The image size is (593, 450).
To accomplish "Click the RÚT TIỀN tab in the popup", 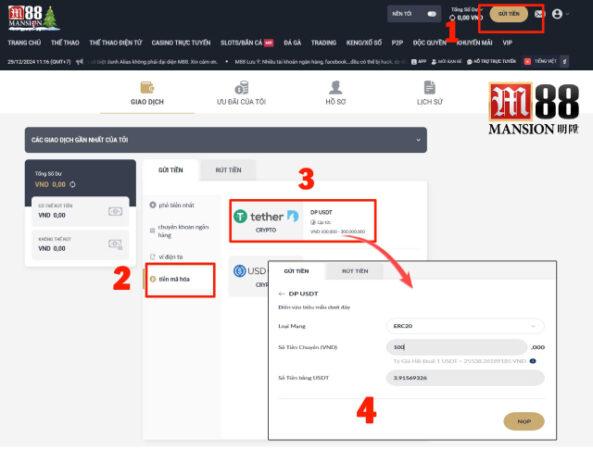I will pos(355,271).
